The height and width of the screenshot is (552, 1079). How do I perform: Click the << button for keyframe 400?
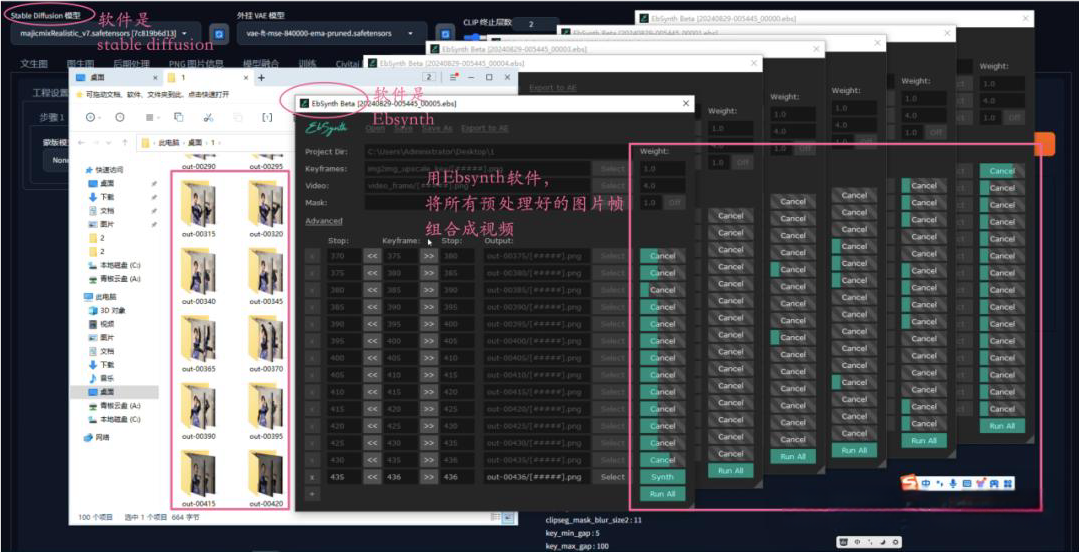tap(372, 341)
